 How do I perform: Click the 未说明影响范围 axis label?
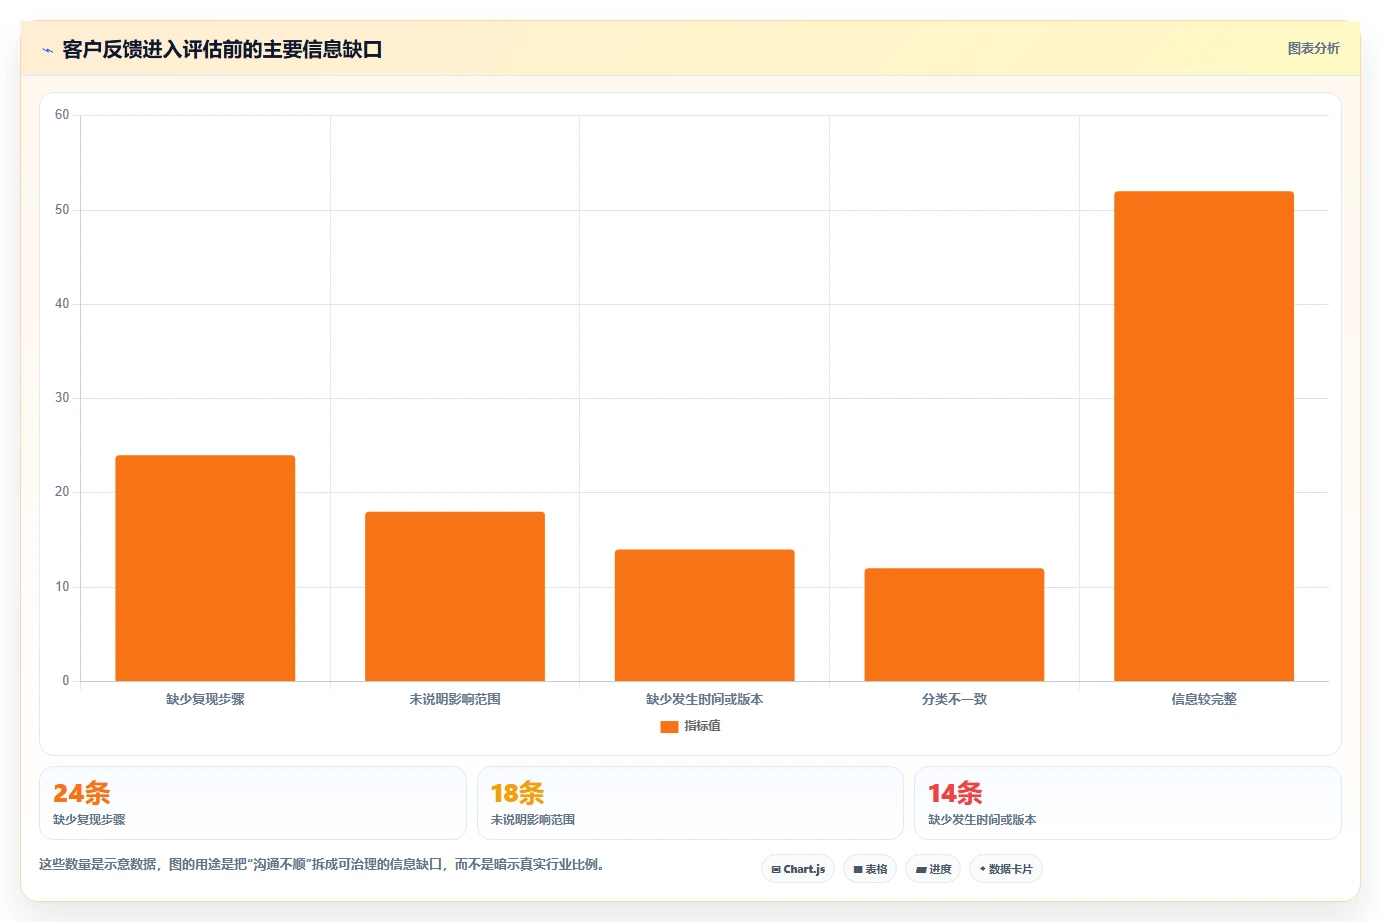pos(455,699)
